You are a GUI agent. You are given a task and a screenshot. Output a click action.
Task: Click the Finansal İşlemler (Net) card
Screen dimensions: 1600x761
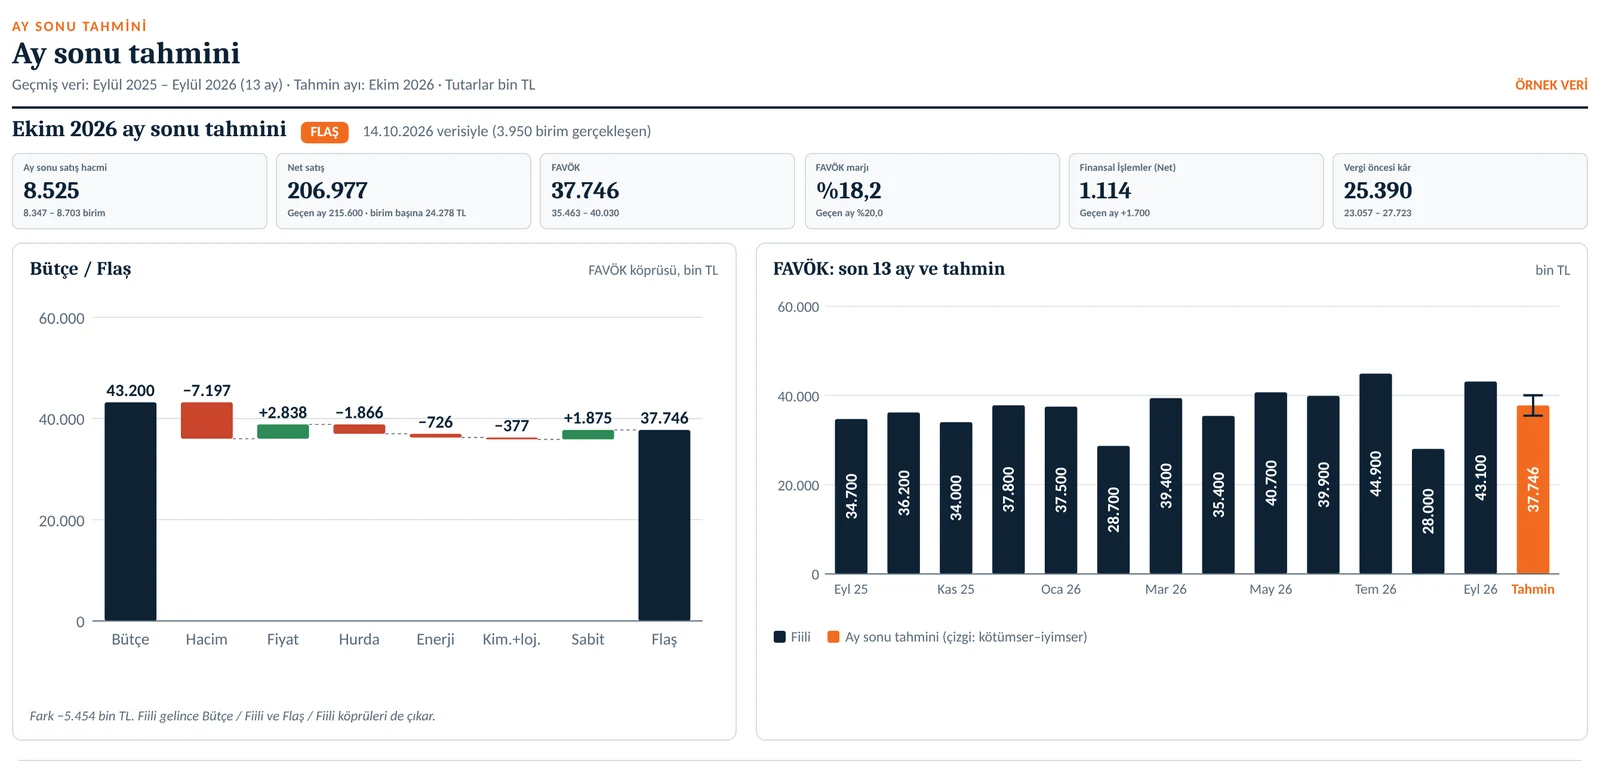pos(1196,191)
